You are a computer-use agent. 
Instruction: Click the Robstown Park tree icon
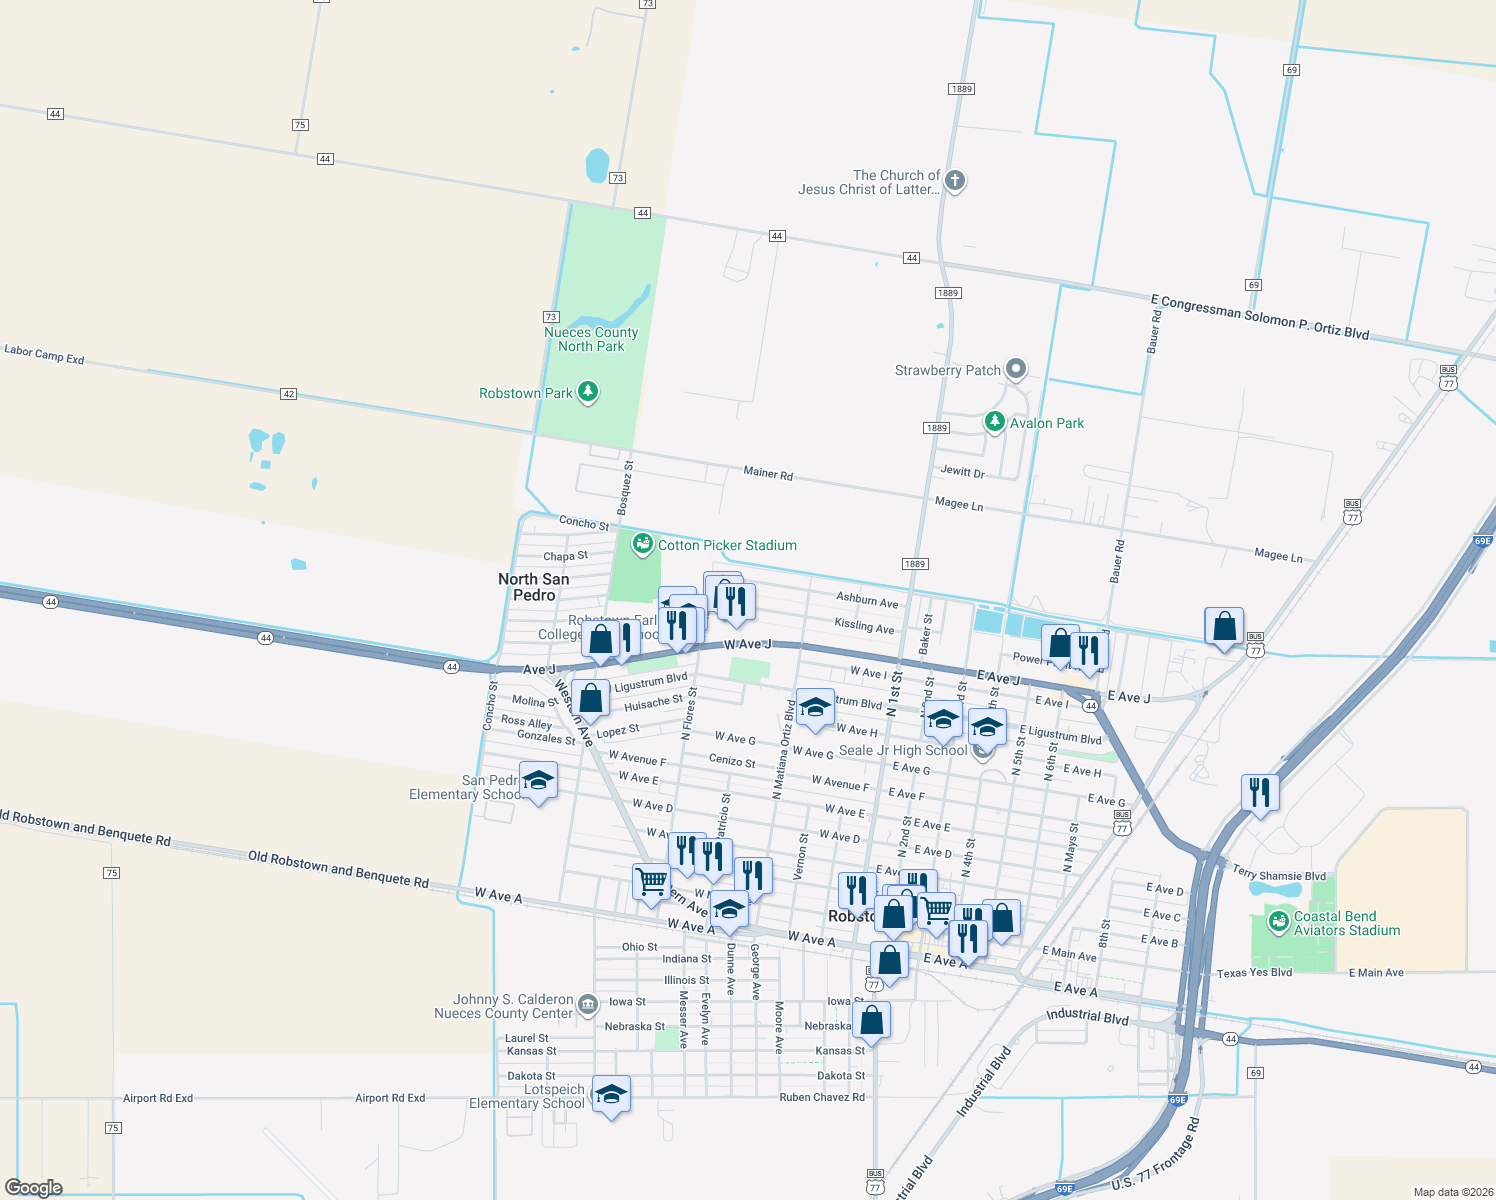[x=586, y=392]
